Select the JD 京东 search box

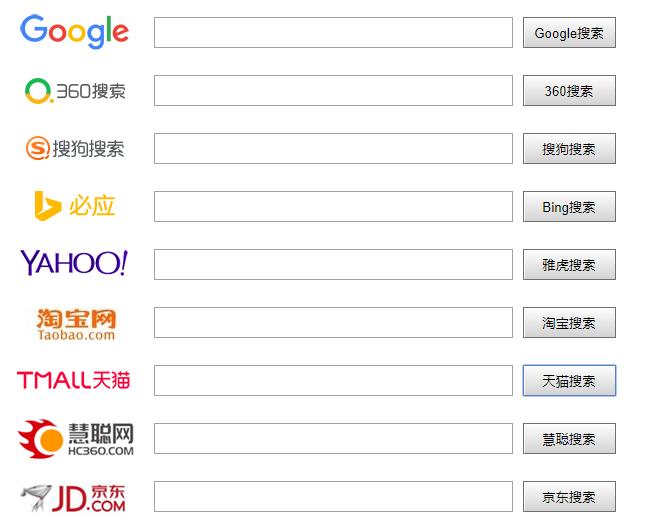(x=333, y=496)
